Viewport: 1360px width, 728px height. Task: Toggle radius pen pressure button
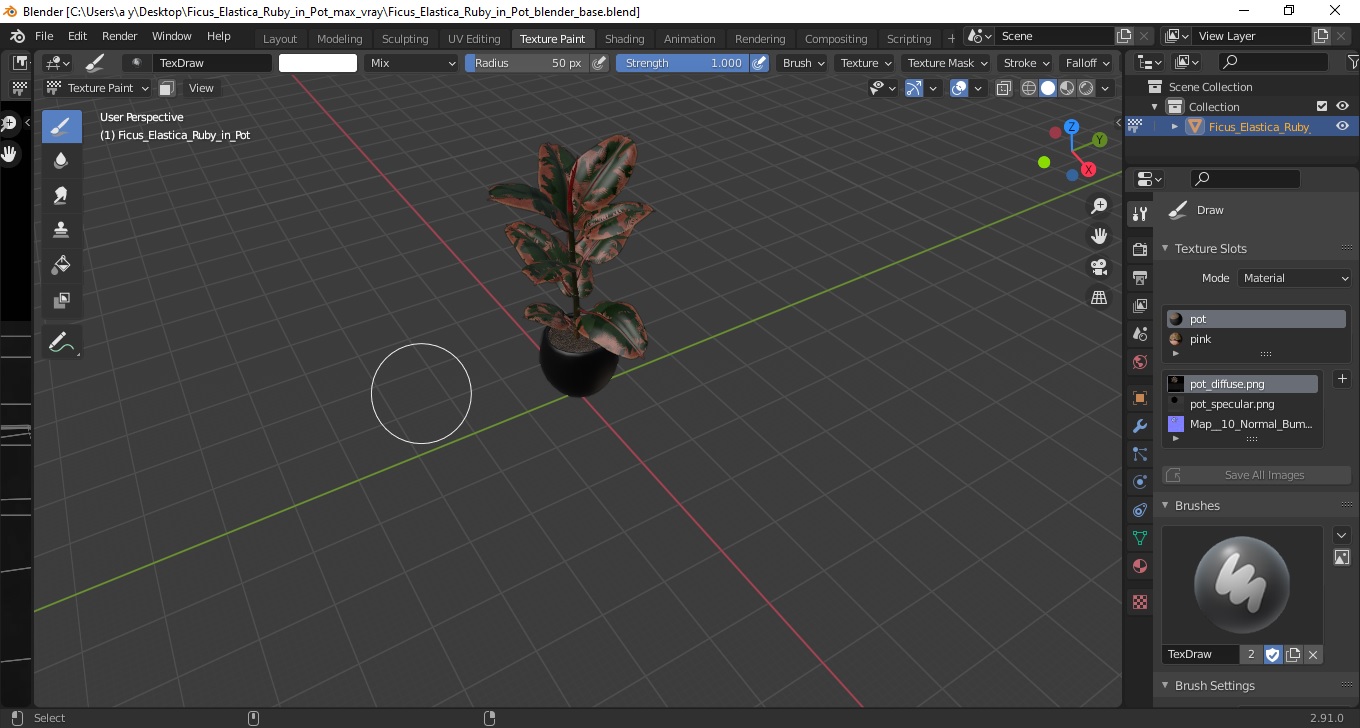tap(599, 63)
